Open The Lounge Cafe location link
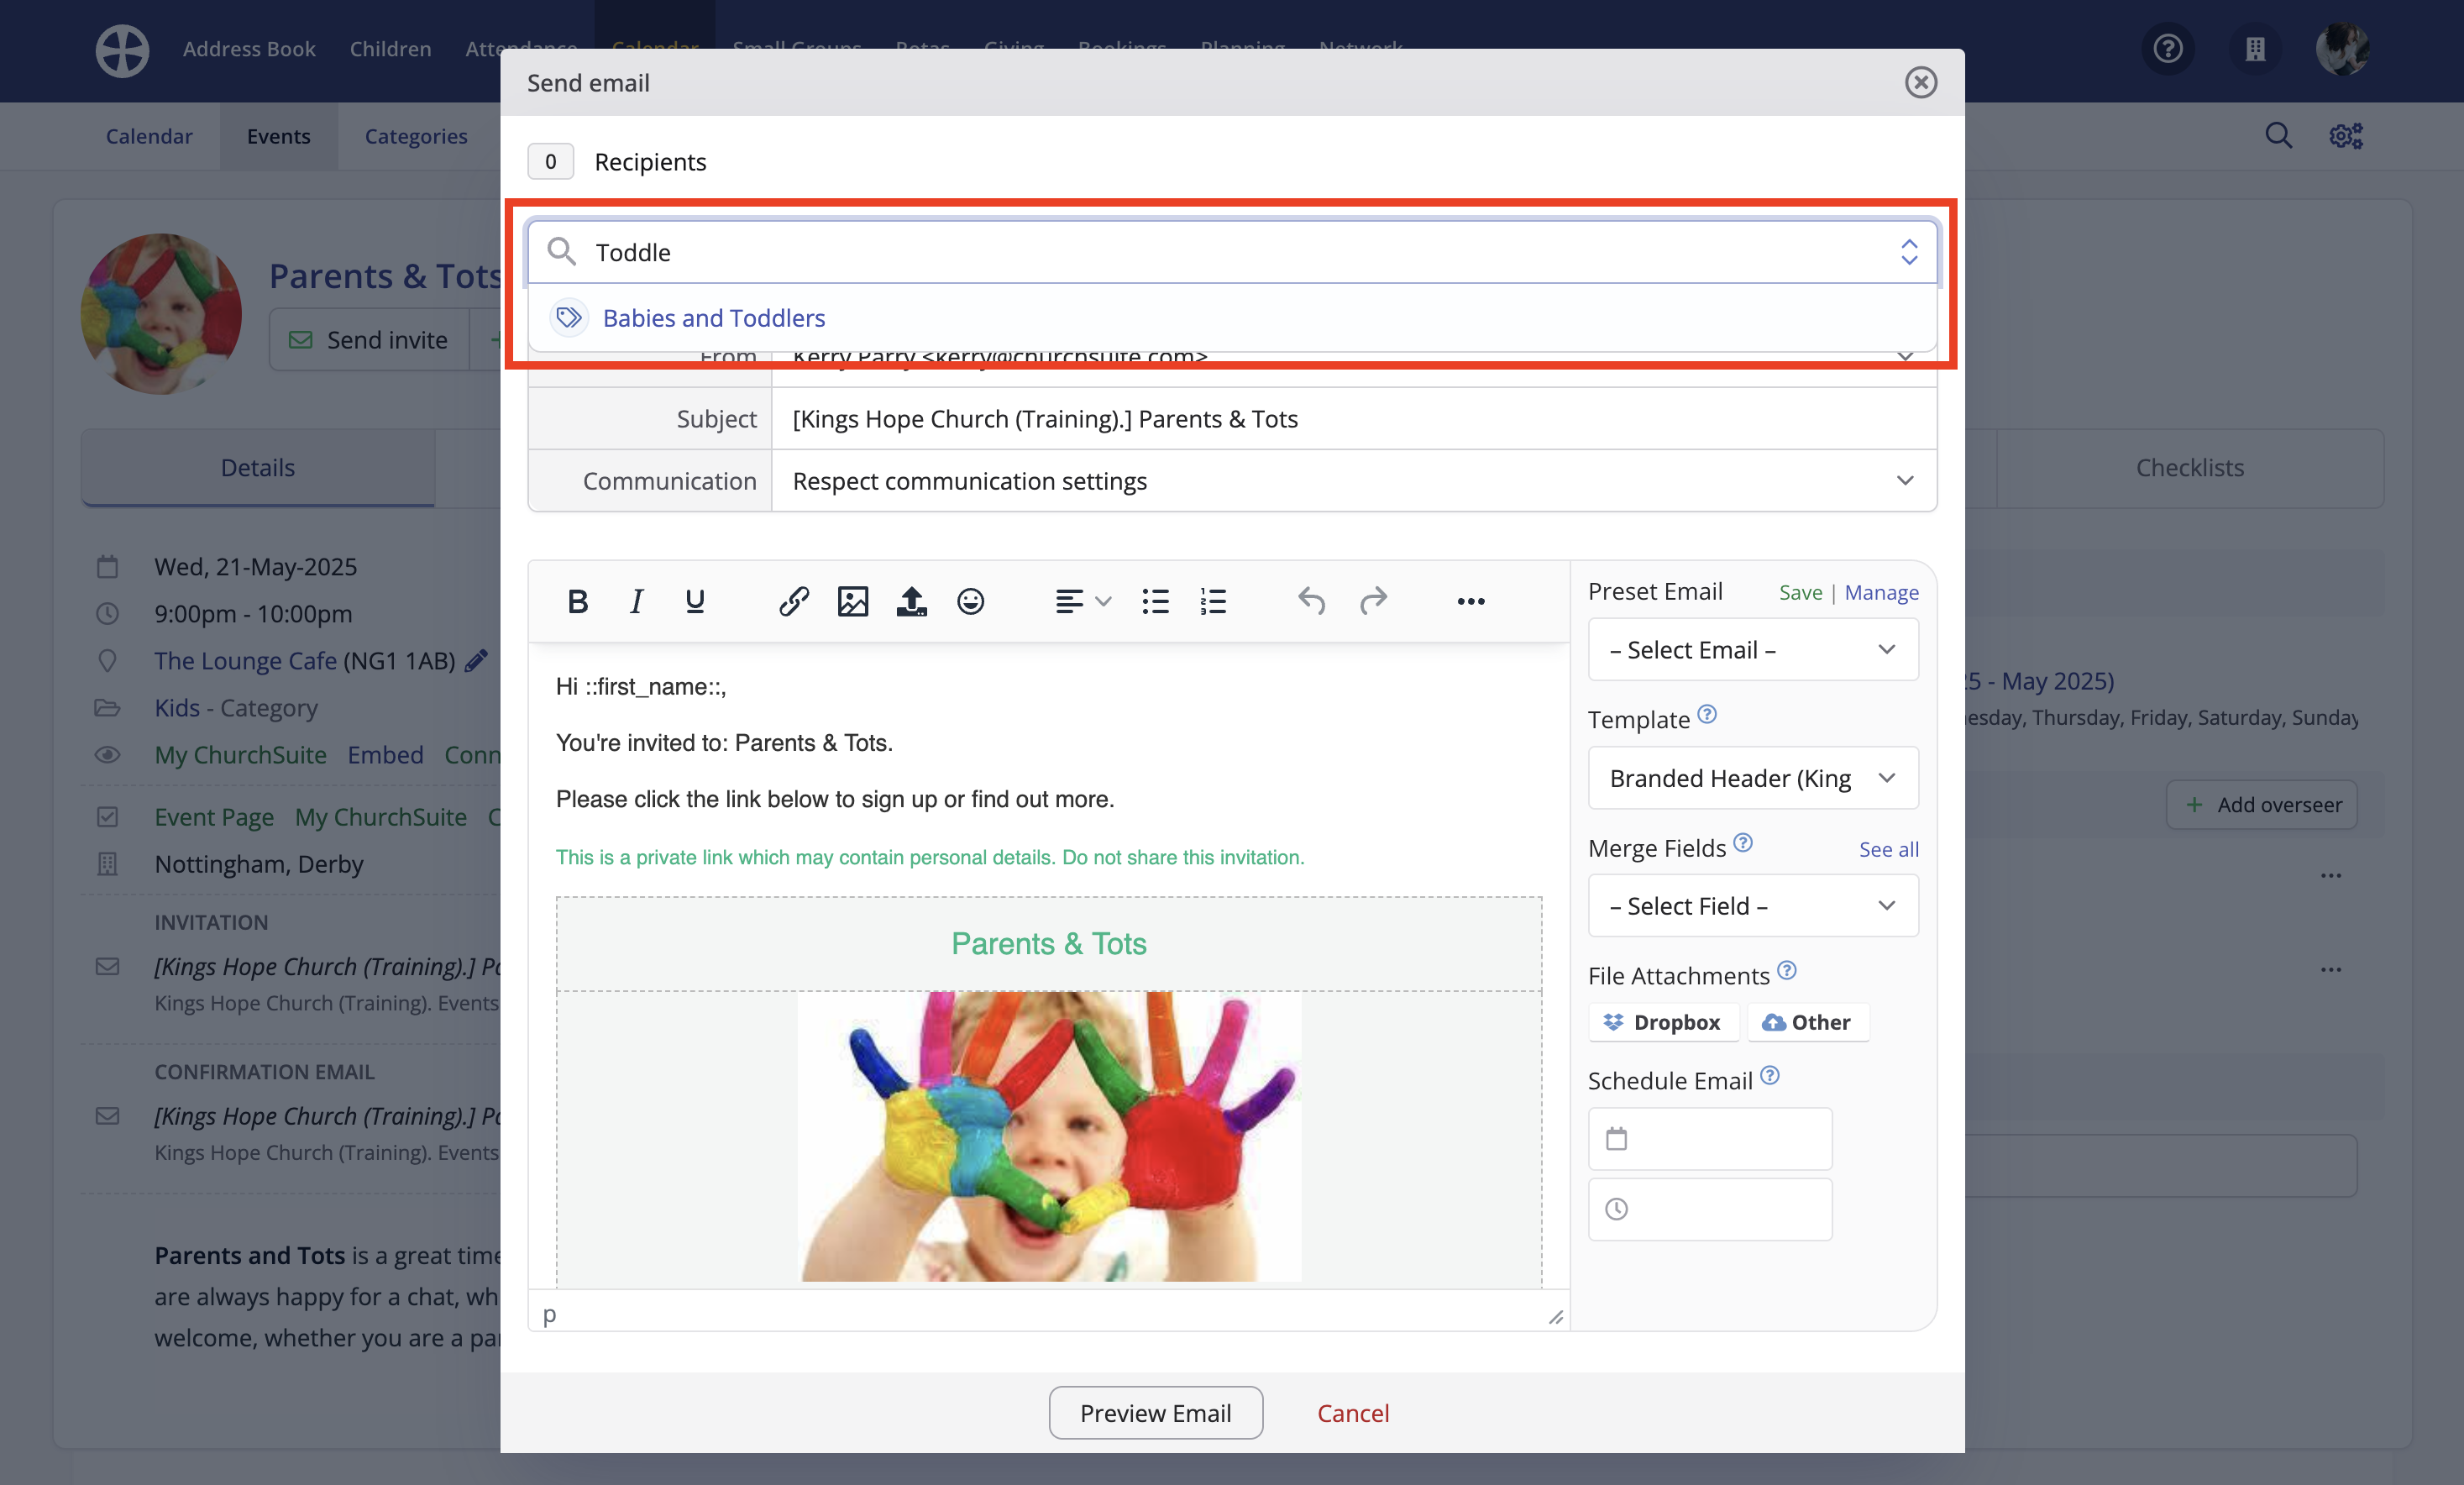The height and width of the screenshot is (1485, 2464). 245,660
